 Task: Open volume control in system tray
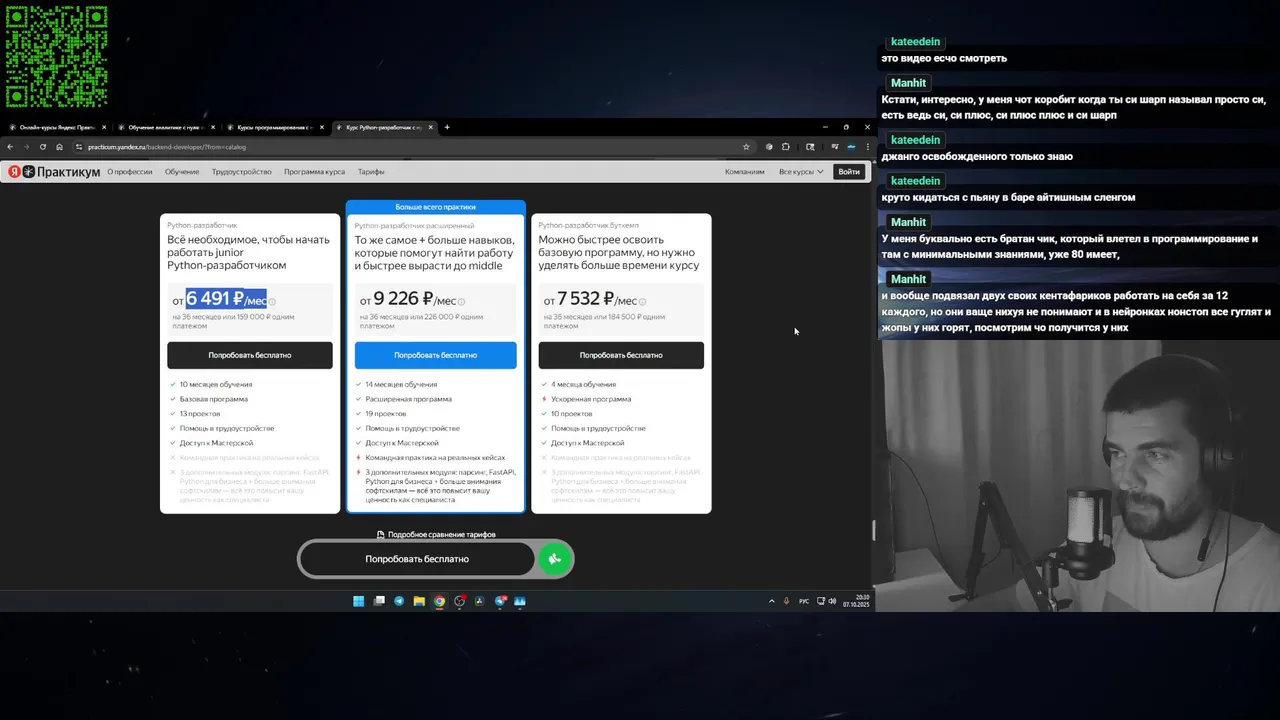point(832,601)
